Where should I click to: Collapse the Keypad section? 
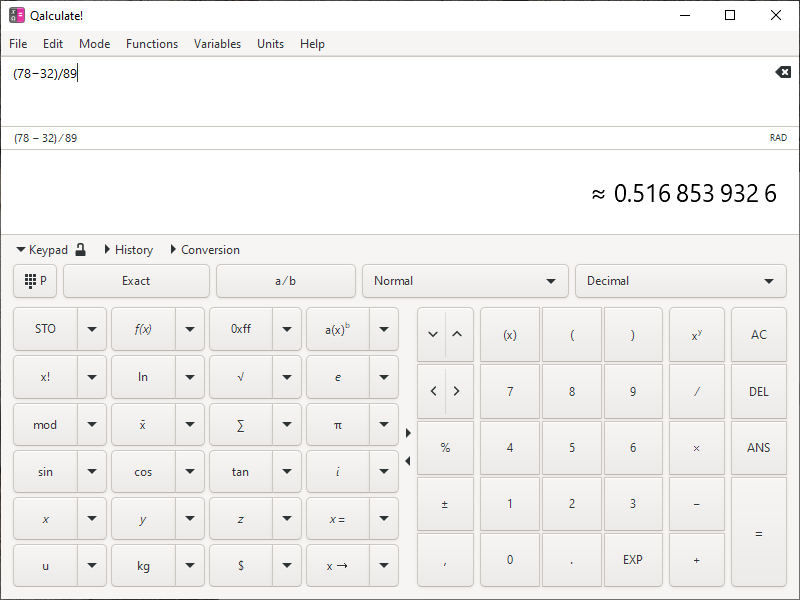(x=41, y=250)
